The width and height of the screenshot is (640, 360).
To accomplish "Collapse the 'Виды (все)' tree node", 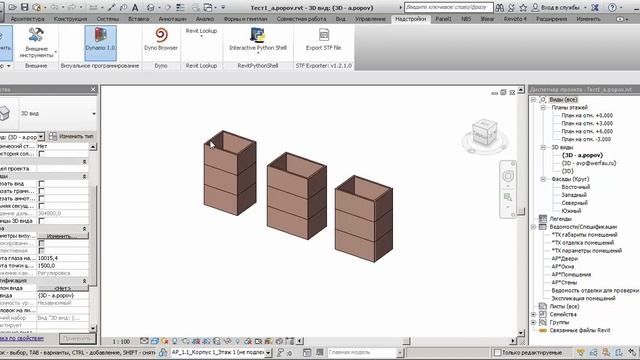I will coord(533,100).
